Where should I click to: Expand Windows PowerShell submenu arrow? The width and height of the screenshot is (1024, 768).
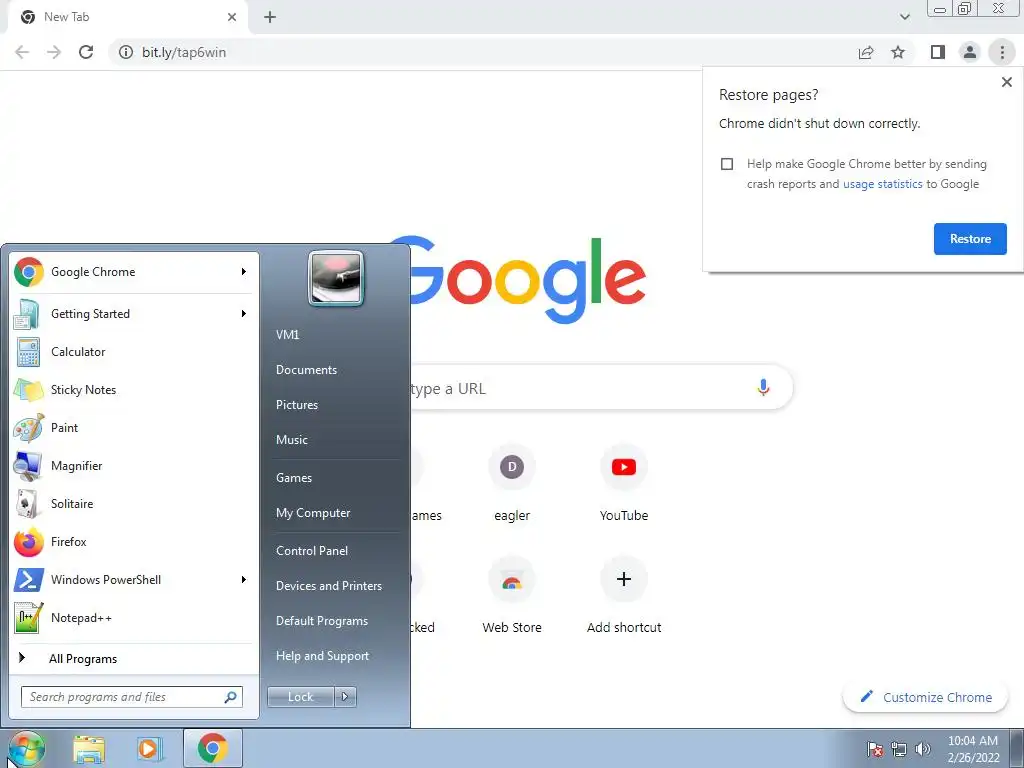[244, 580]
